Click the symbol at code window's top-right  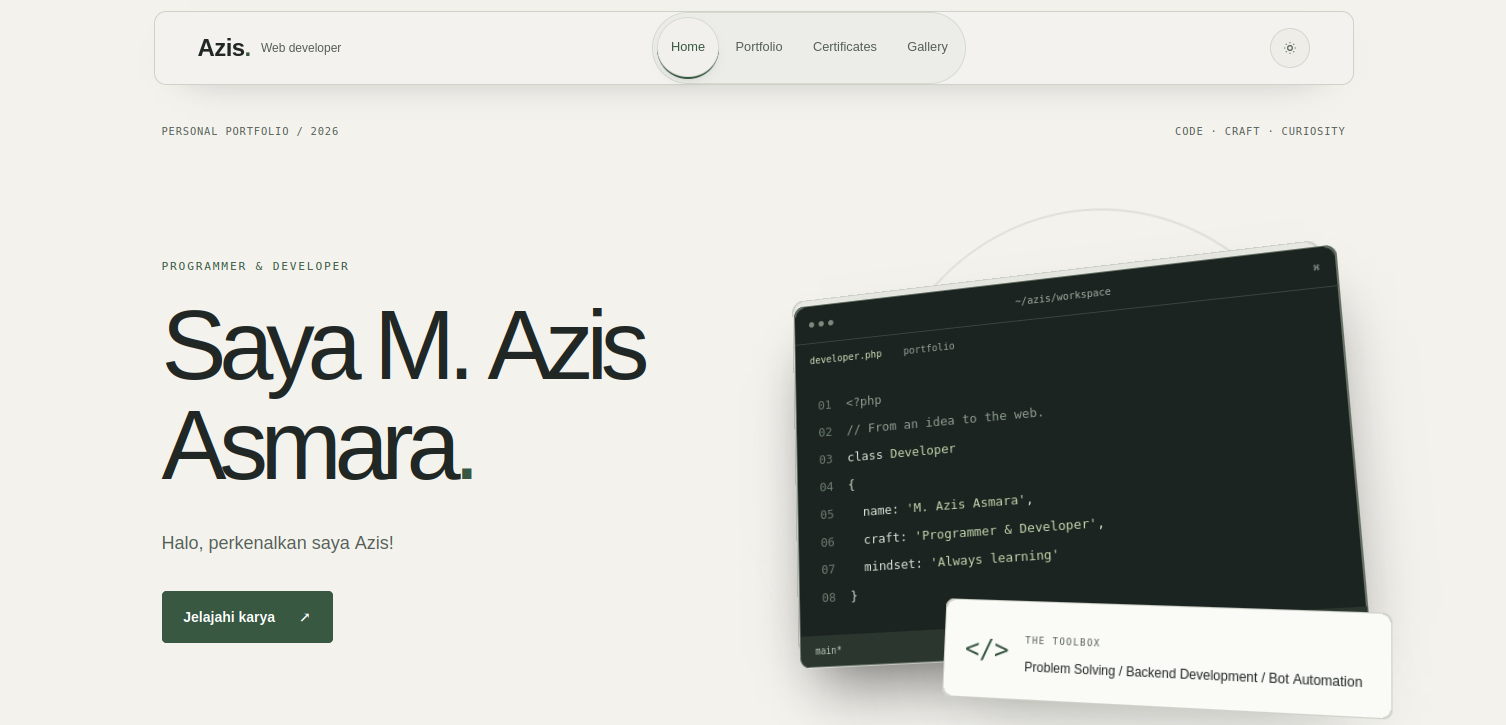pyautogui.click(x=1316, y=267)
